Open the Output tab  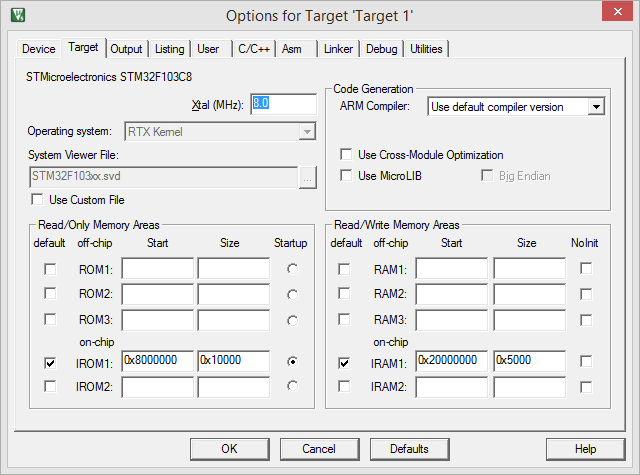tap(126, 49)
